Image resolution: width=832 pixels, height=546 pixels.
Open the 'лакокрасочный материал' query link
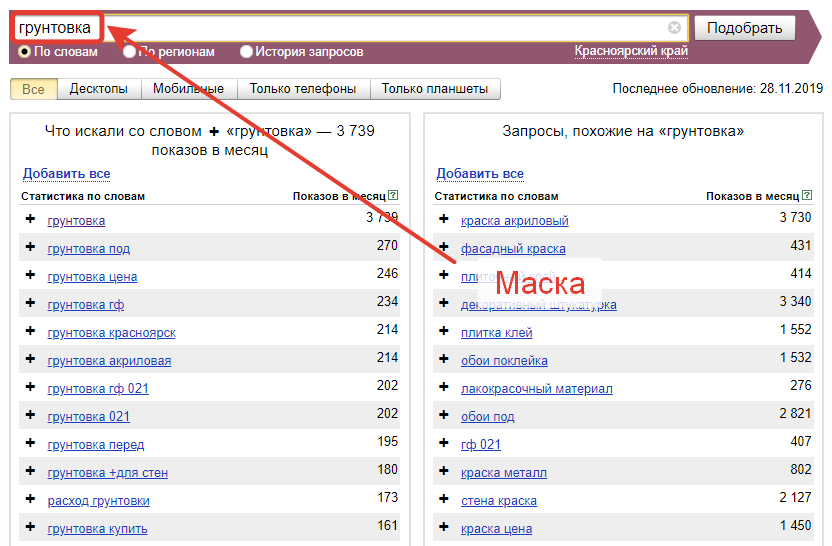[x=537, y=388]
